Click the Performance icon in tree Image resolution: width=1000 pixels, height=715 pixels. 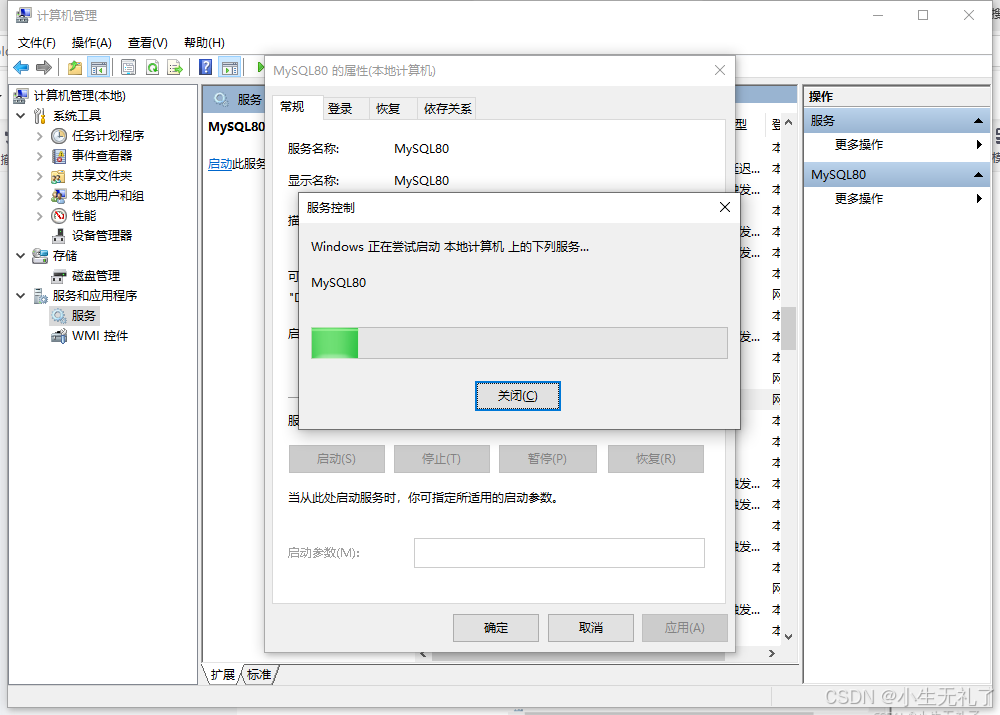59,216
